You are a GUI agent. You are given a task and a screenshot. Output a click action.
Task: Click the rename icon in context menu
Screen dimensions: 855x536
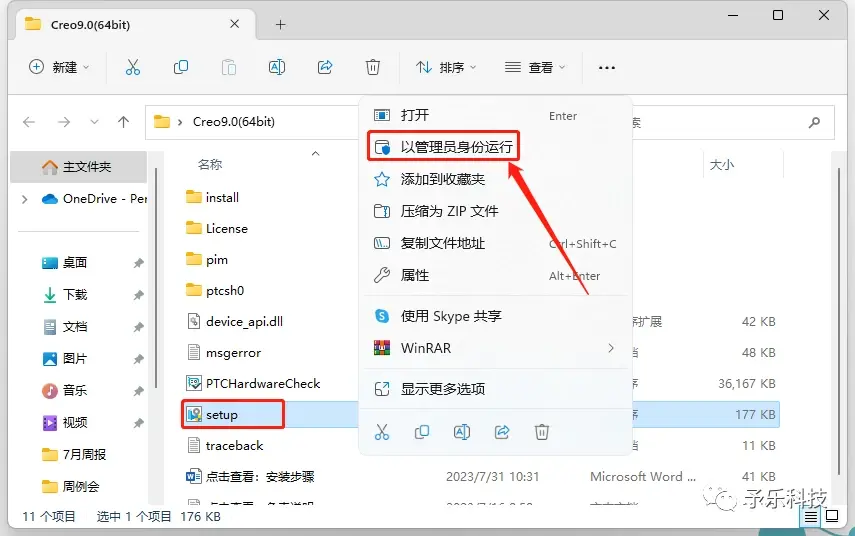click(x=462, y=432)
